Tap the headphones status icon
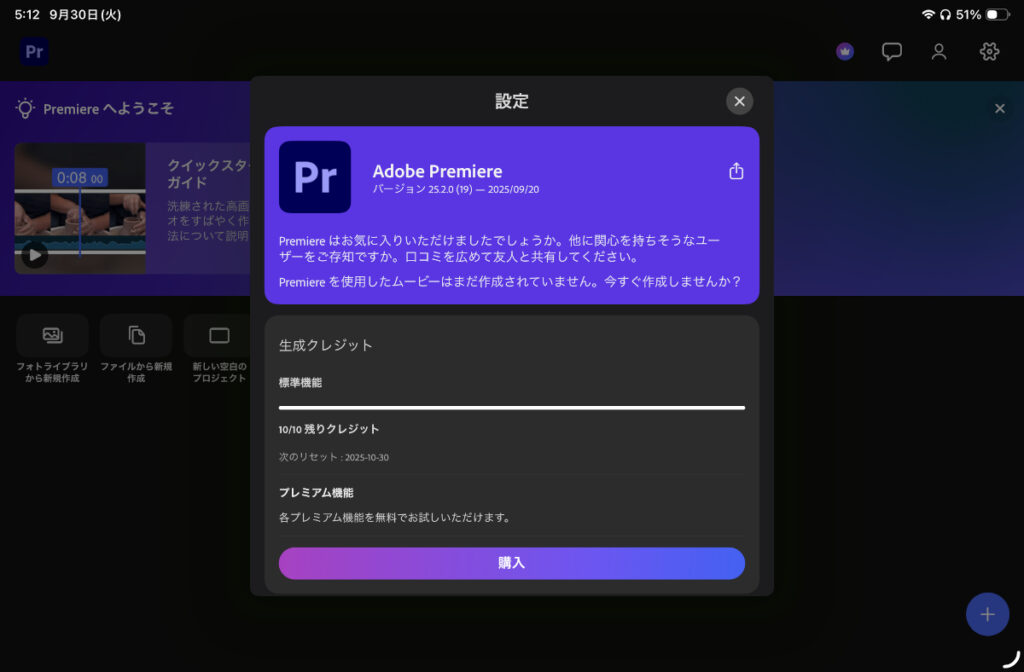The width and height of the screenshot is (1024, 672). (945, 14)
